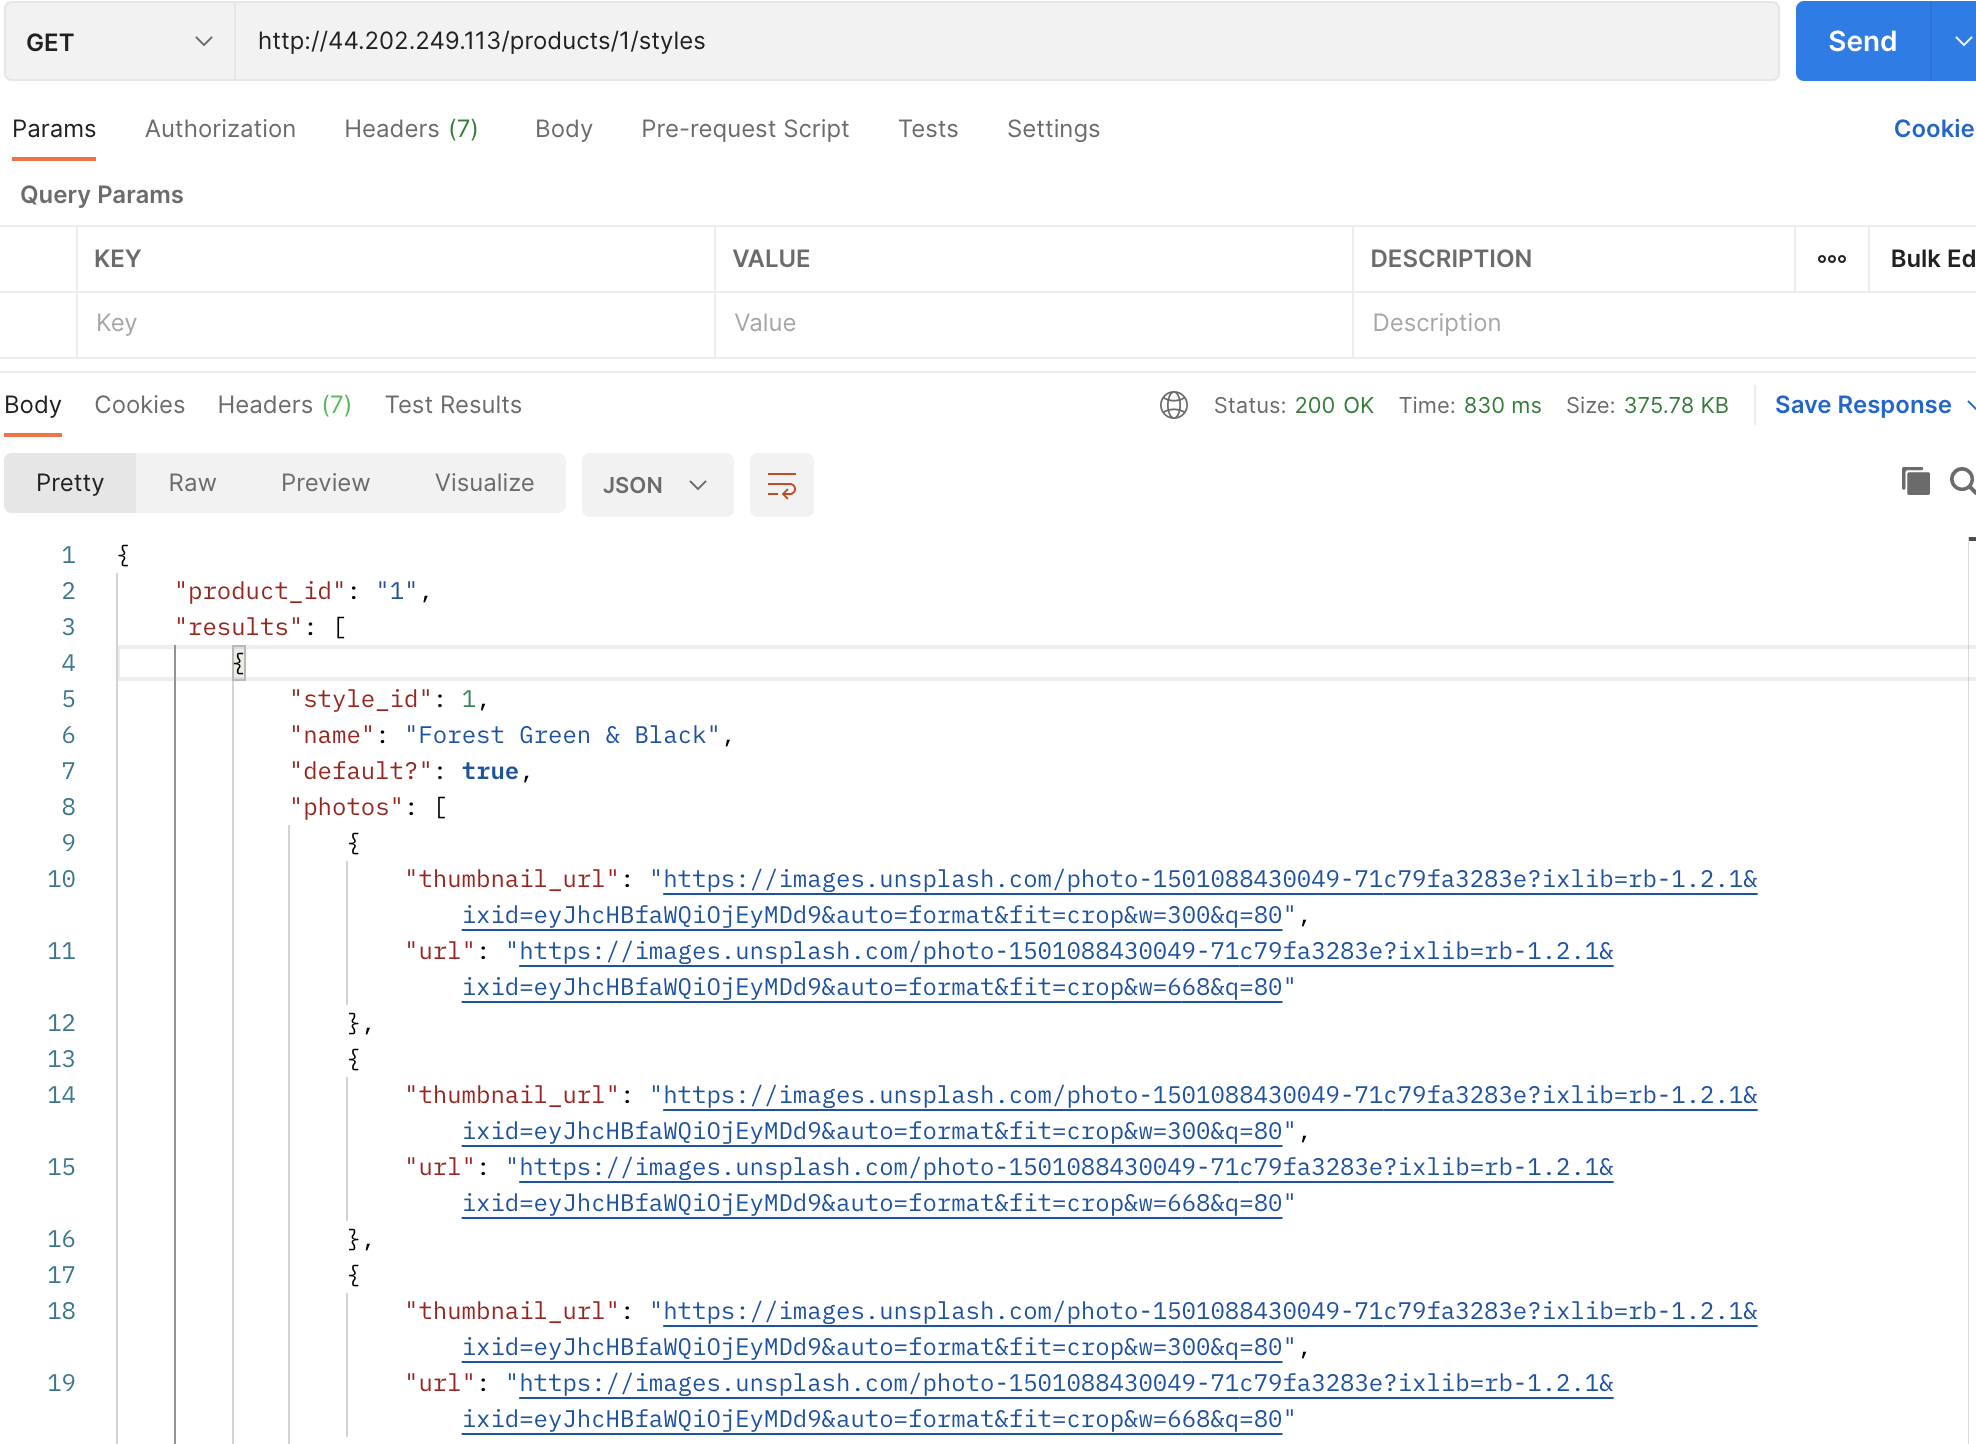Copy the response body to clipboard
Image resolution: width=1976 pixels, height=1444 pixels.
click(1915, 482)
